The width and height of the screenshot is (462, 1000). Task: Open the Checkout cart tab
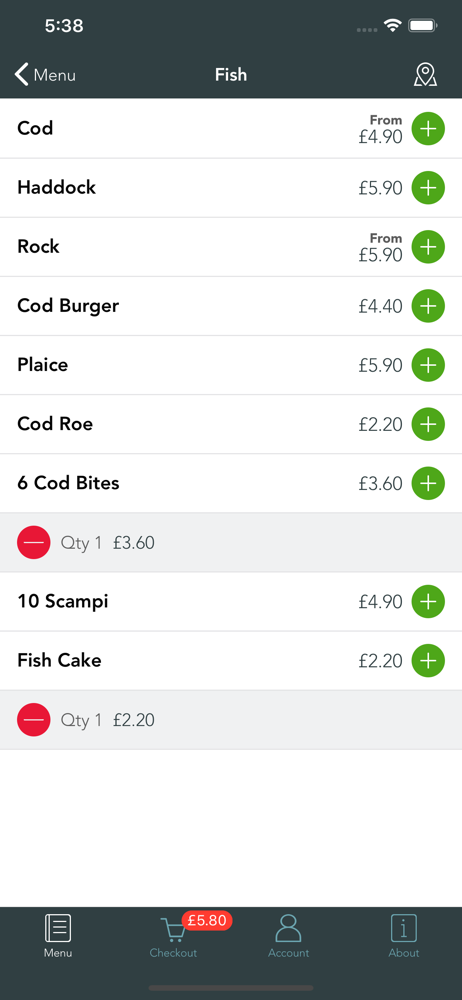coord(173,936)
